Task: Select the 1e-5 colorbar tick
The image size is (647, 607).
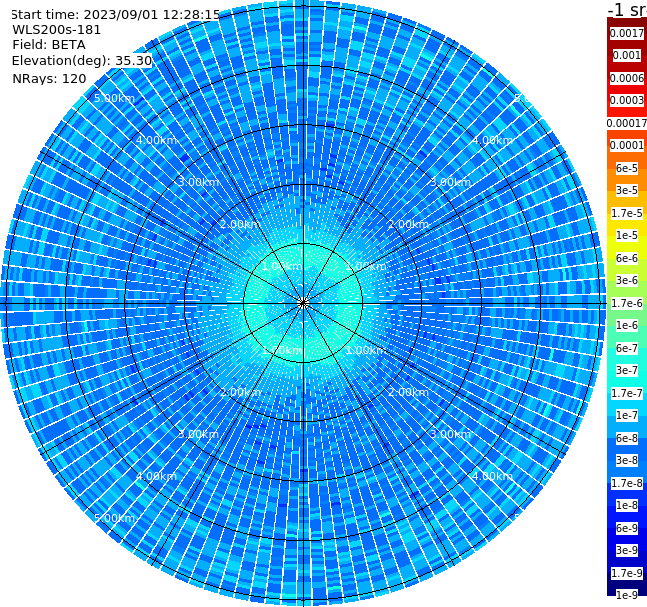Action: [627, 235]
